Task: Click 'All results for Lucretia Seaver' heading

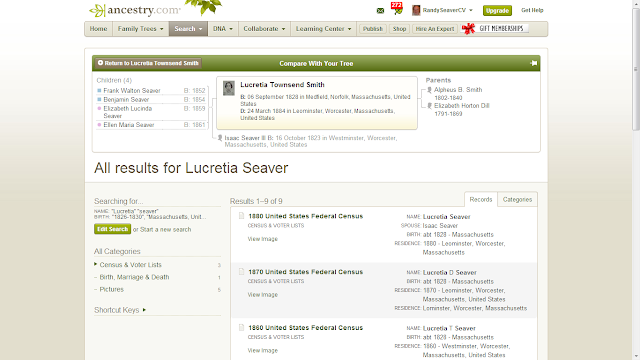Action: 191,168
